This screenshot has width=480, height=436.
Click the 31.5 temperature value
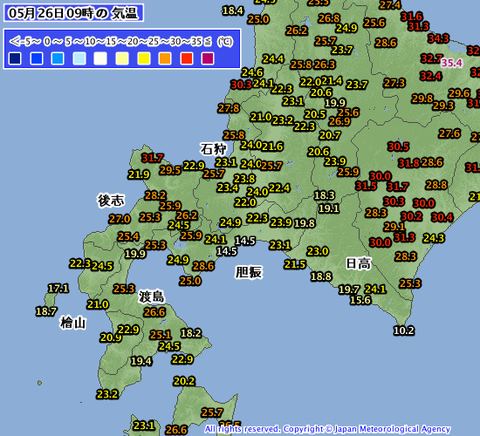click(x=366, y=186)
